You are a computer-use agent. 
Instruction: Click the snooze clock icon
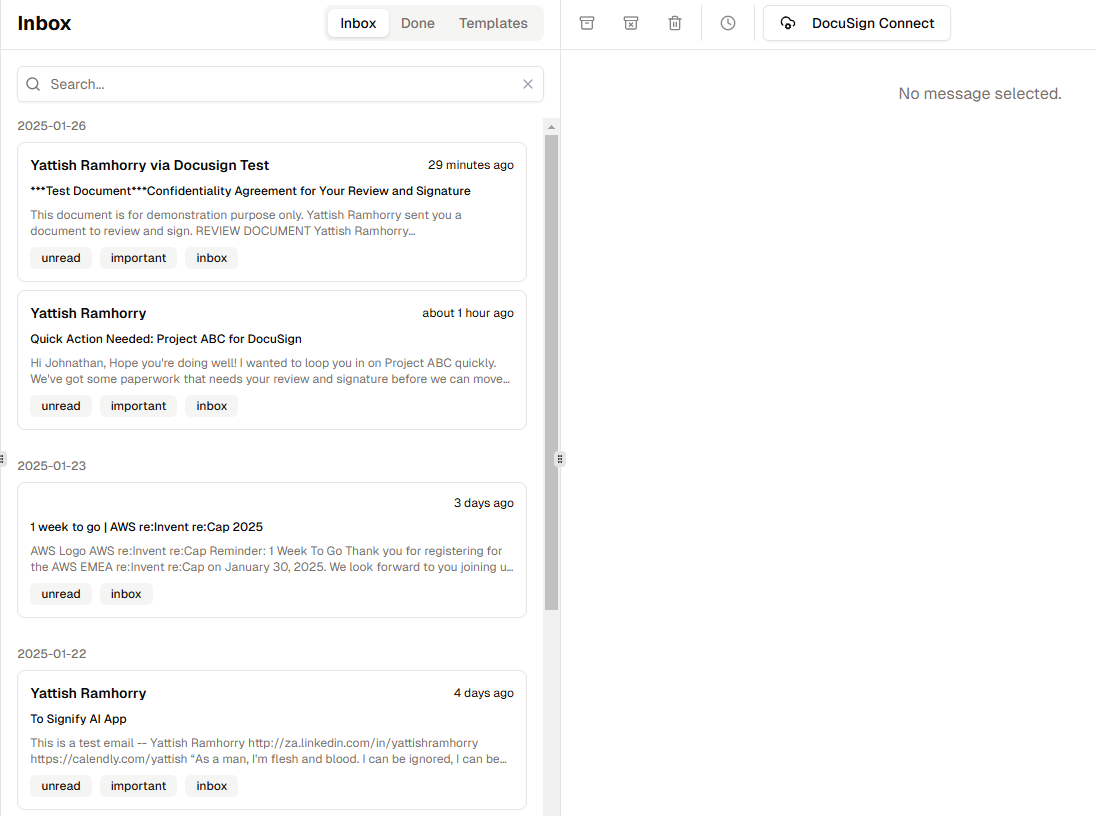click(728, 23)
